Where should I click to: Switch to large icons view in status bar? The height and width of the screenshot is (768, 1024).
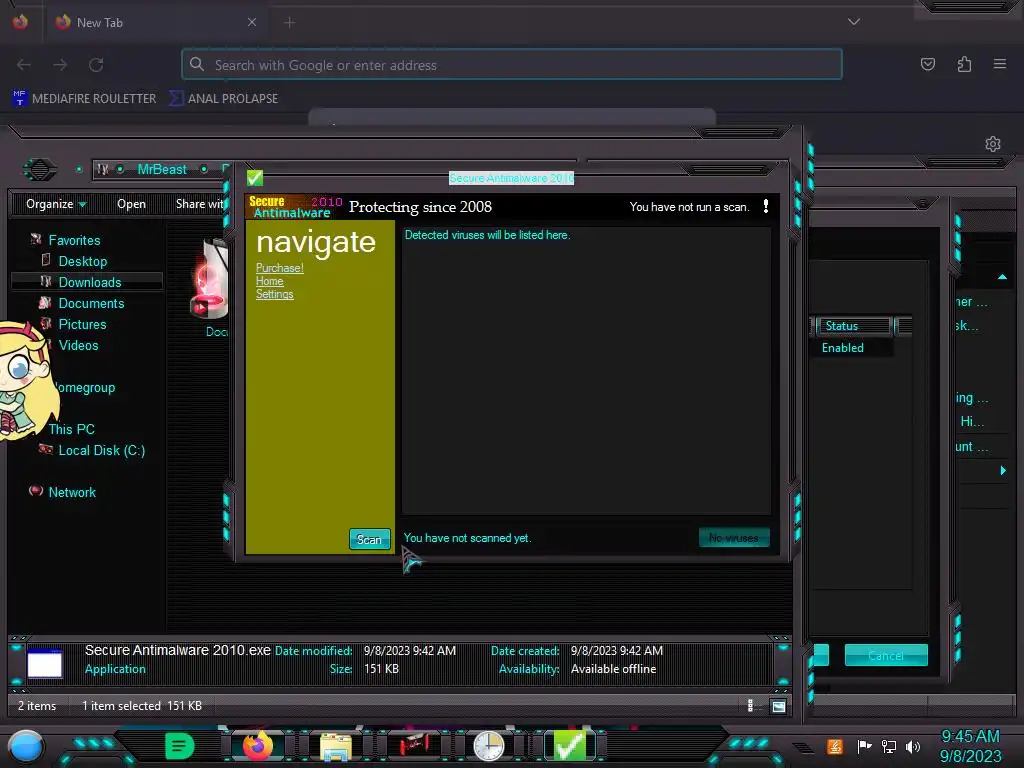coord(778,706)
